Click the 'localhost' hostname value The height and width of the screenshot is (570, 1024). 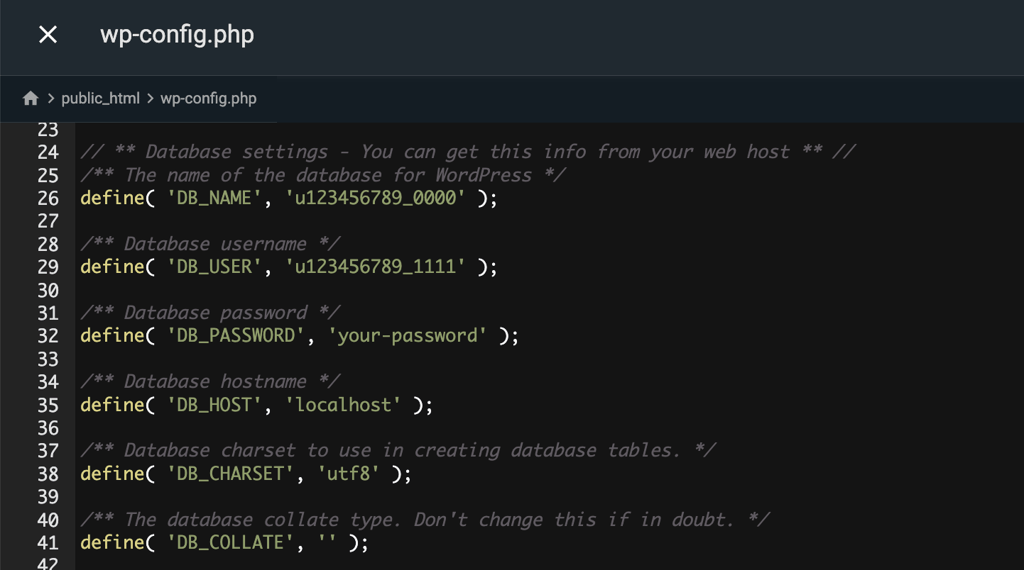click(x=343, y=405)
